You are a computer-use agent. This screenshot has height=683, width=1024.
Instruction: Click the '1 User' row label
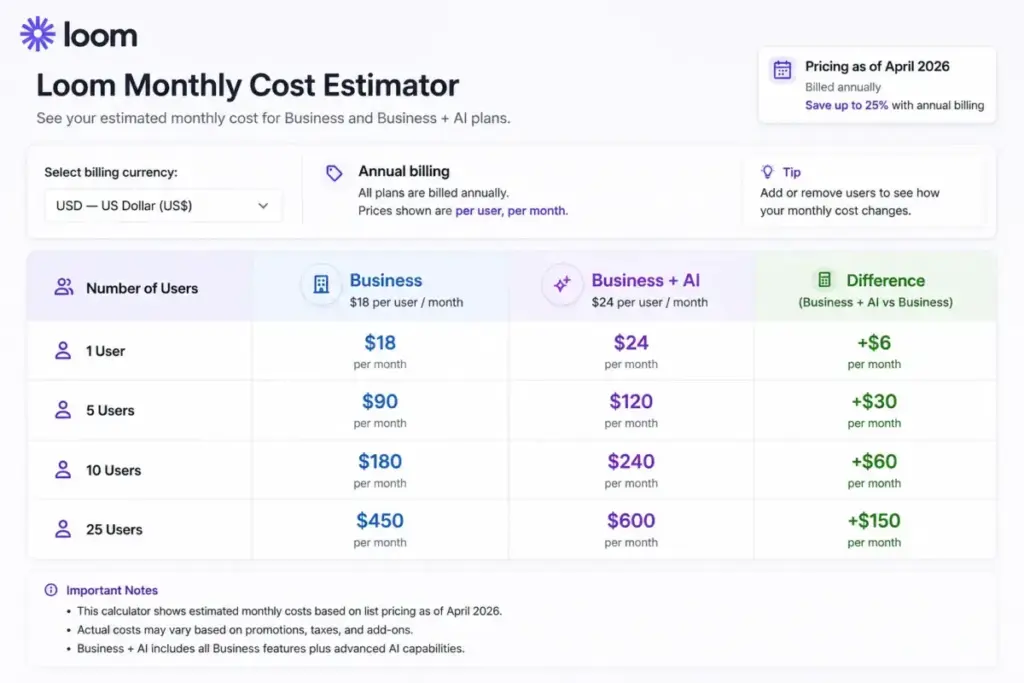(105, 351)
